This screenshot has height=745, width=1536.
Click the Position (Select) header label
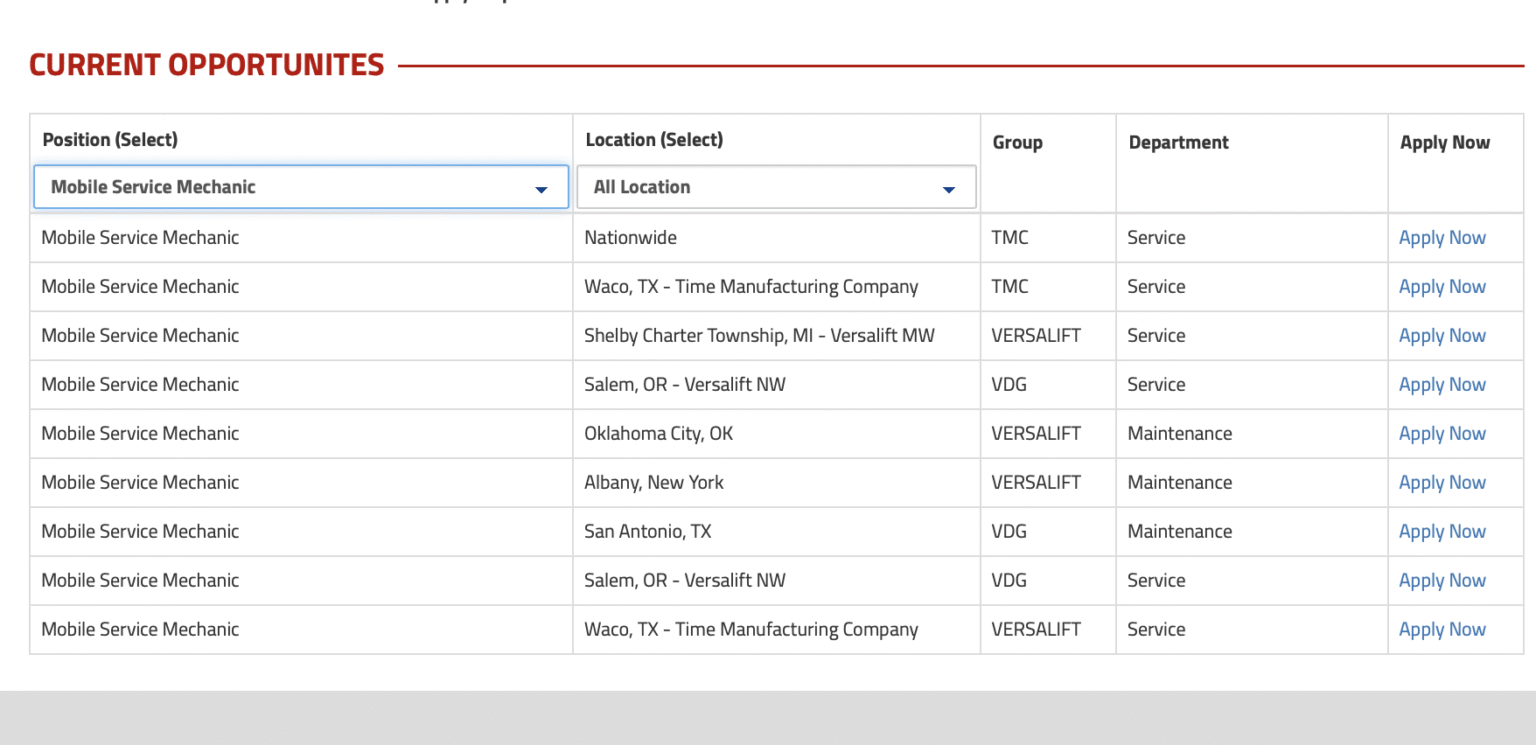pos(110,140)
